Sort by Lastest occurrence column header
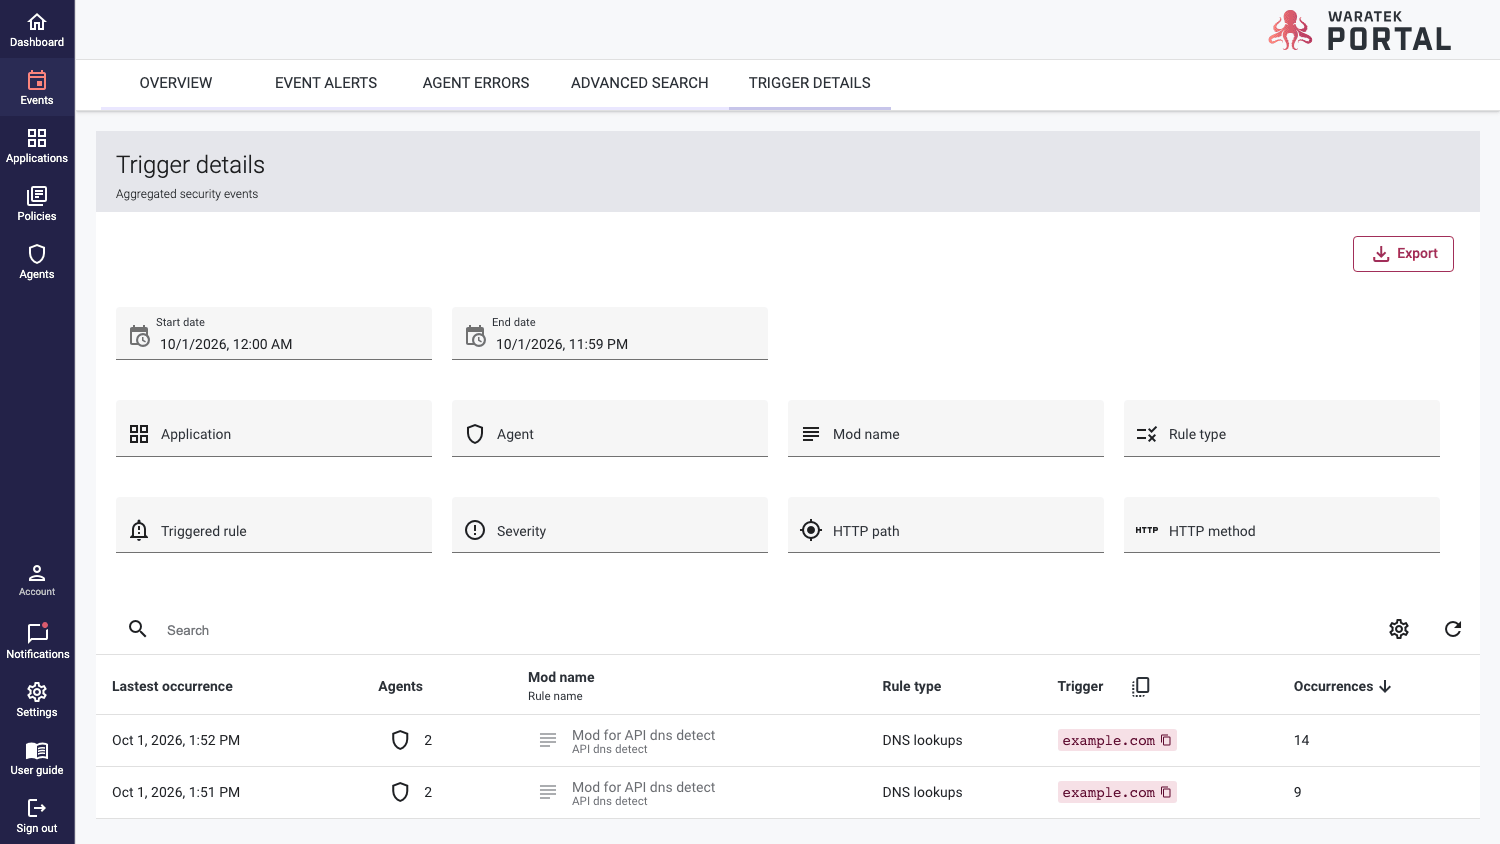1500x844 pixels. coord(172,686)
